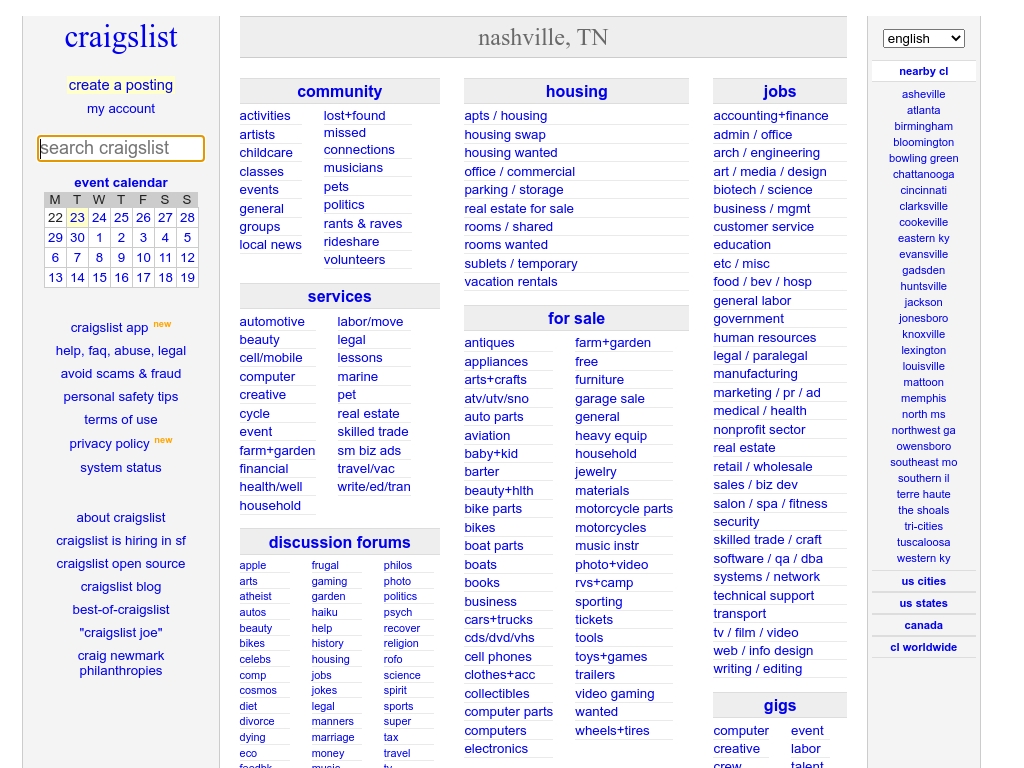The height and width of the screenshot is (768, 1024).
Task: Open the atheist discussion forum
Action: point(255,597)
